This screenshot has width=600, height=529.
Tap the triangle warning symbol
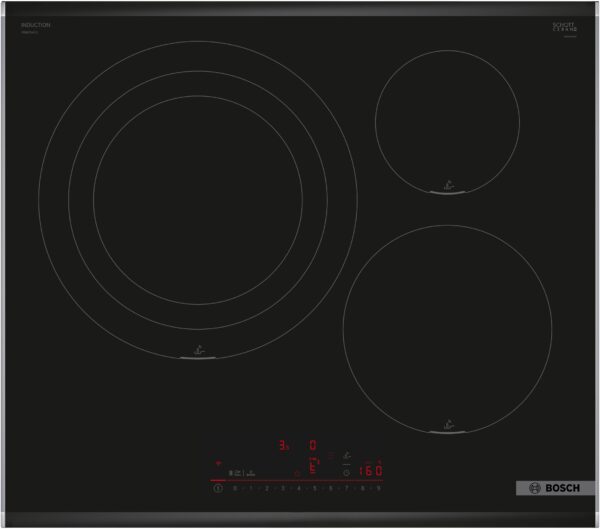pyautogui.click(x=297, y=473)
